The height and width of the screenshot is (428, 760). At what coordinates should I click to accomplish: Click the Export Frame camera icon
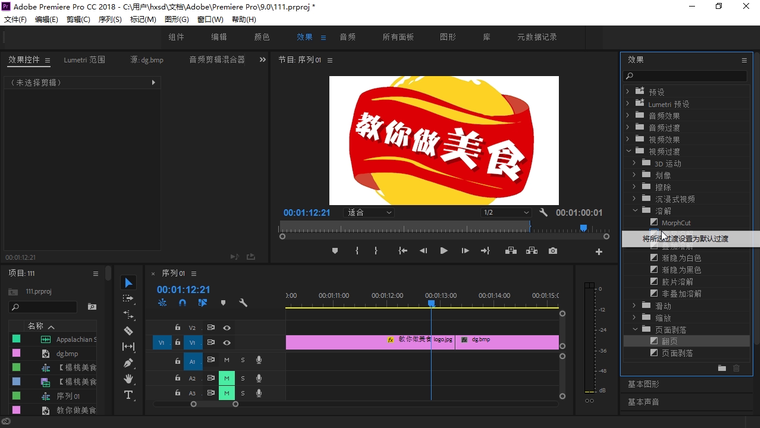[553, 251]
